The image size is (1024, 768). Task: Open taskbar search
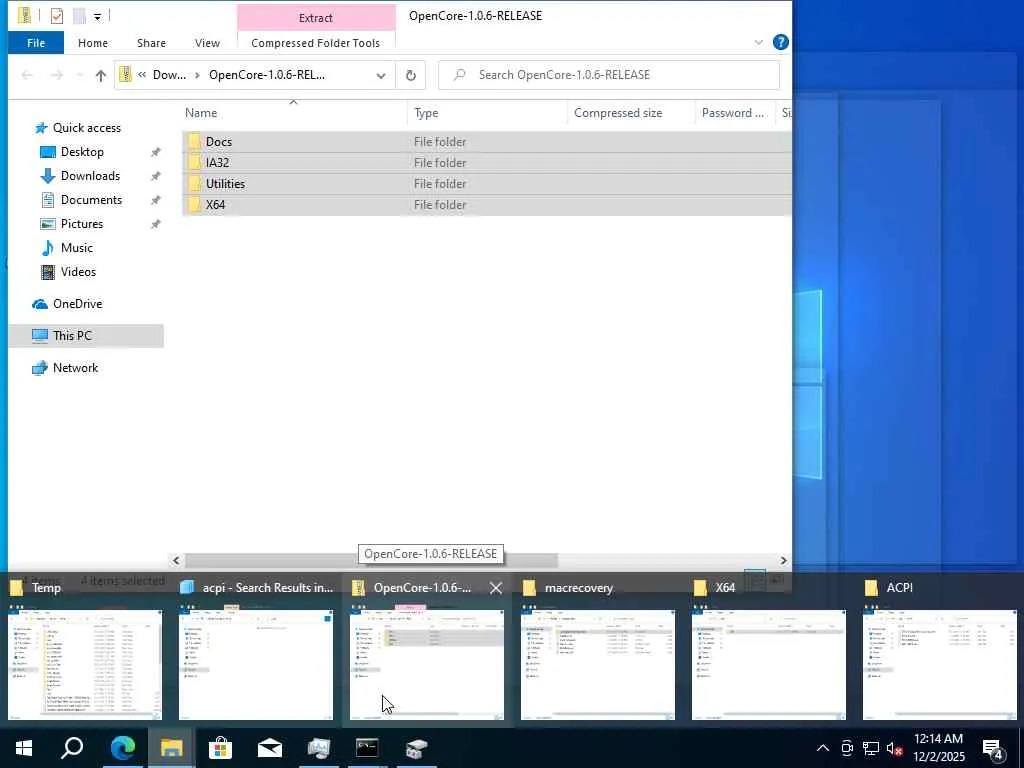pos(72,748)
